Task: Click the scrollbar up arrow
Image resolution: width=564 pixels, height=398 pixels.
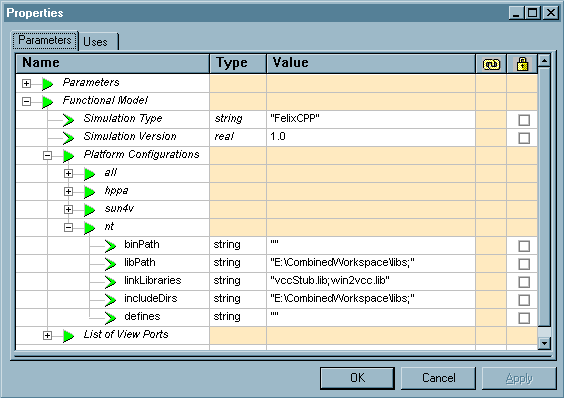Action: pos(544,61)
